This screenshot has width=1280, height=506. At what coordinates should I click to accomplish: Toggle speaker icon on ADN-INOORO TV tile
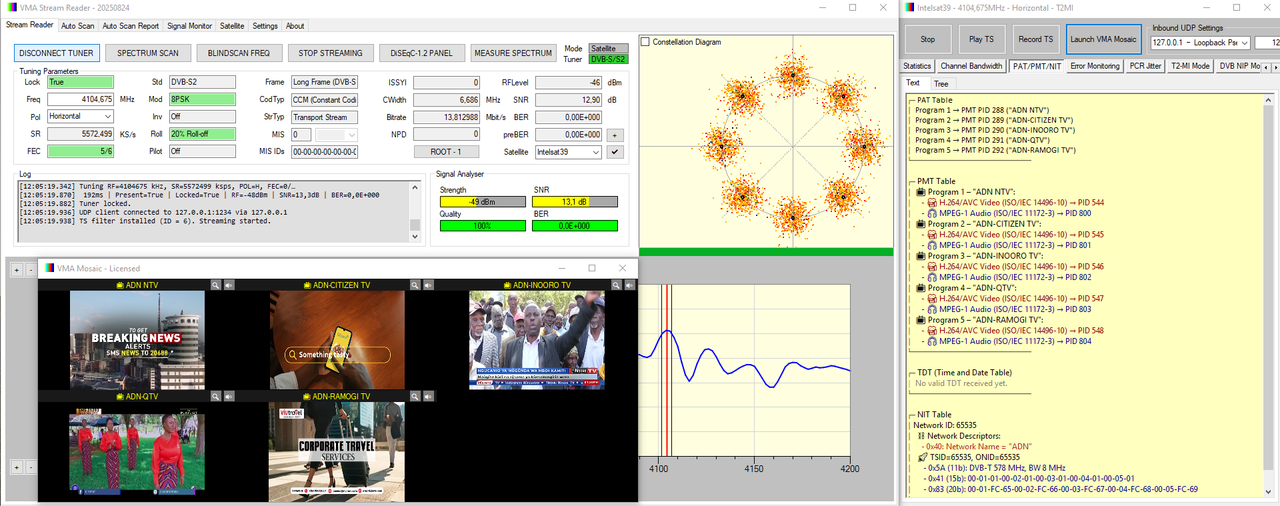pos(629,285)
